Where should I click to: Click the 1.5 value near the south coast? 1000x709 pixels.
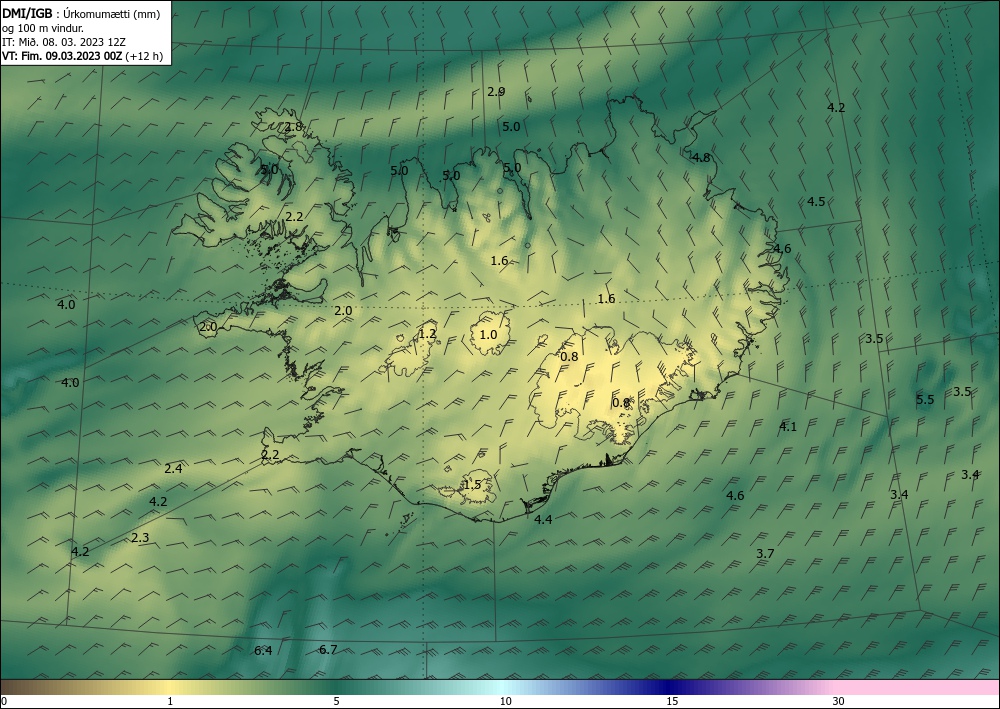point(472,485)
